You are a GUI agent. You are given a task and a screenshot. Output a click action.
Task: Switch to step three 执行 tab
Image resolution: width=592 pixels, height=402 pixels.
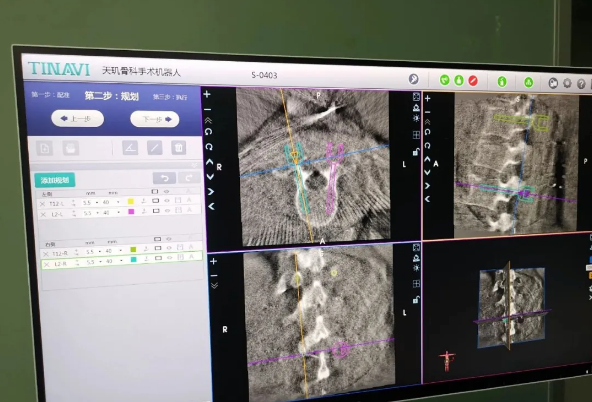170,97
